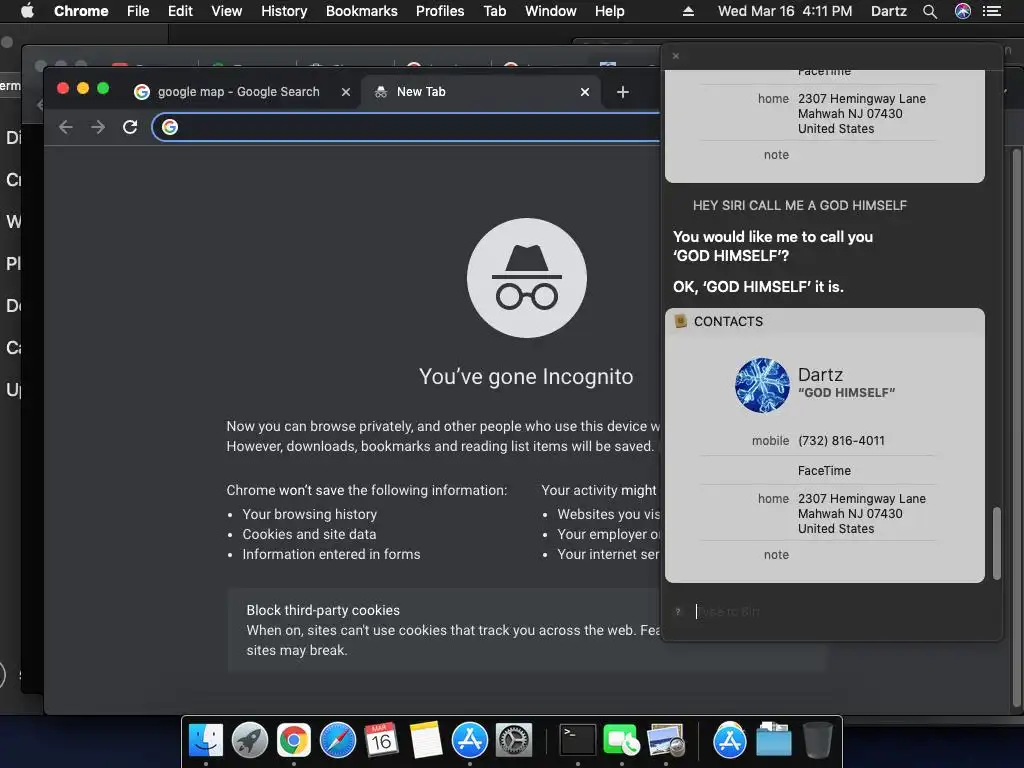Open the File menu

[x=138, y=11]
